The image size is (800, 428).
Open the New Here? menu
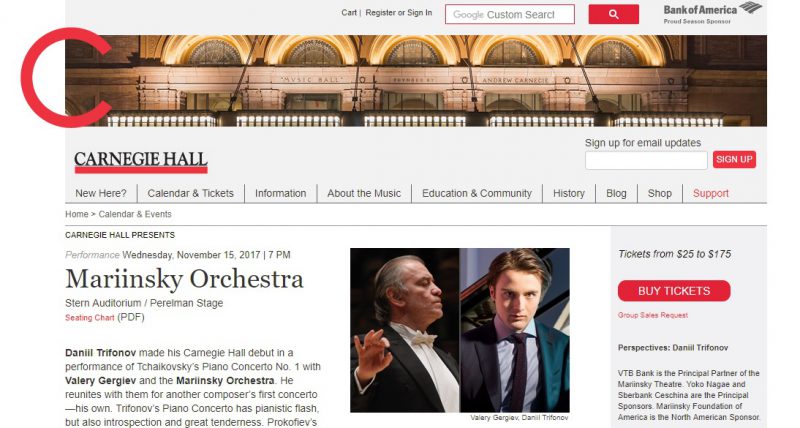[x=101, y=193]
